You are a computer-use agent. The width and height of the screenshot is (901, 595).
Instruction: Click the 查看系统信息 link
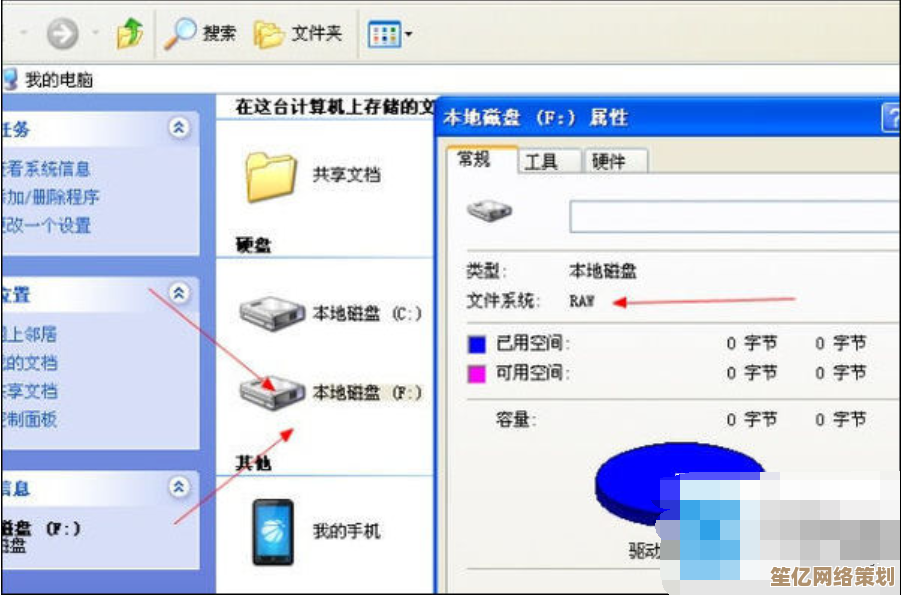pyautogui.click(x=45, y=168)
